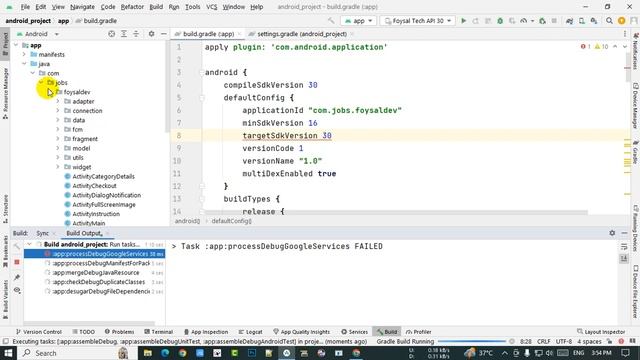Toggle Build Variants side panel
Image resolution: width=640 pixels, height=360 pixels.
pyautogui.click(x=5, y=300)
